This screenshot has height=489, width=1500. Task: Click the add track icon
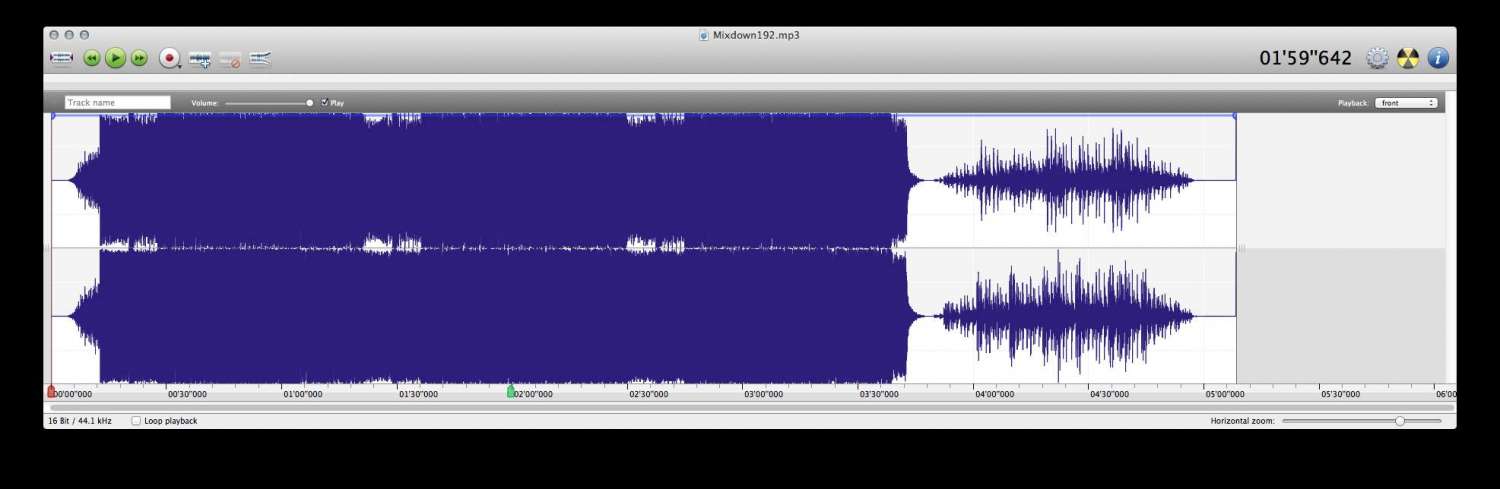pos(200,60)
